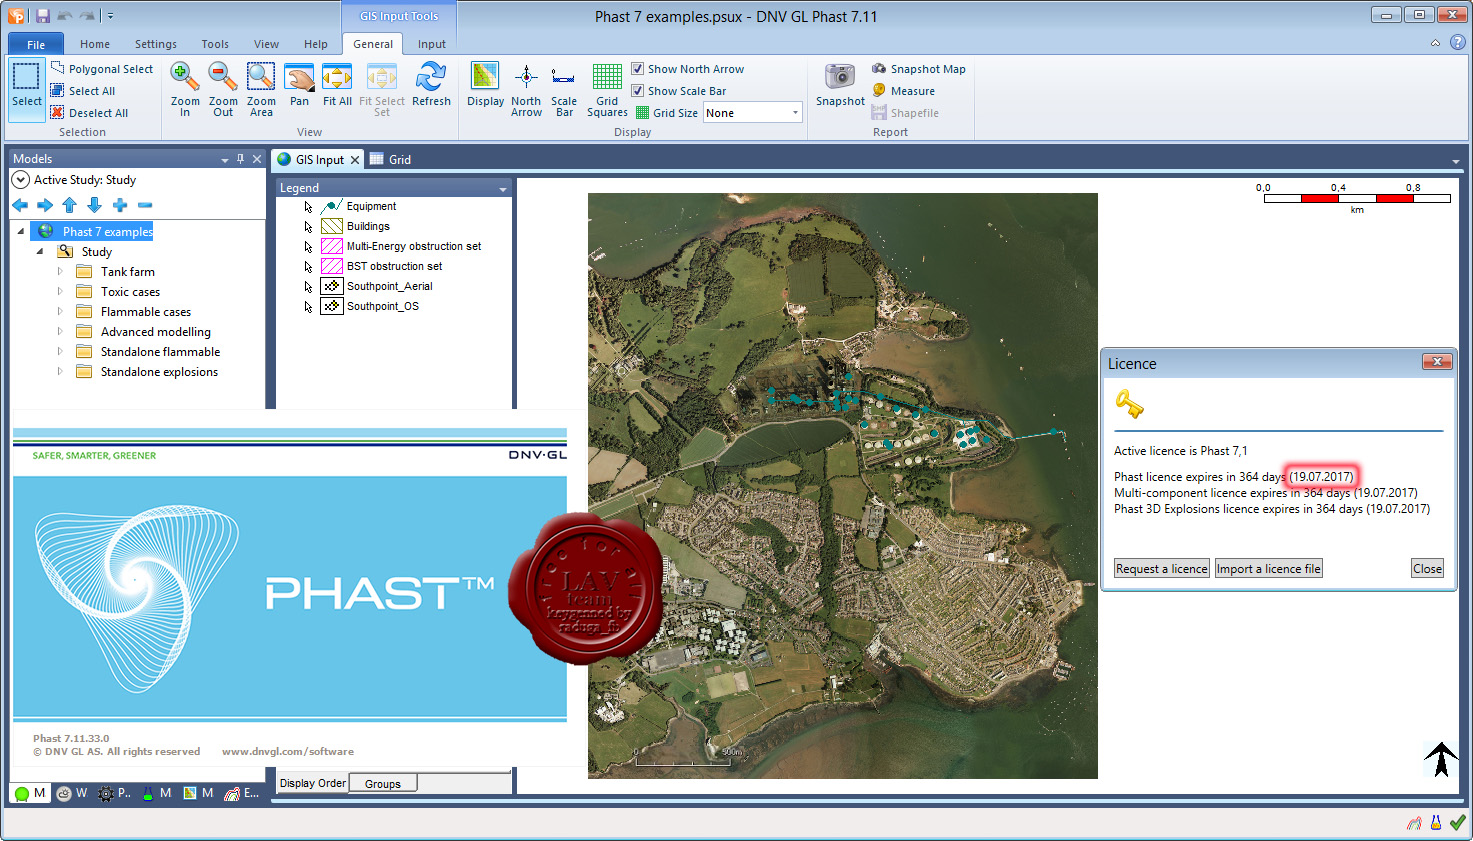This screenshot has height=841, width=1473.
Task: Switch to Display Order tab in legend
Action: pos(312,783)
